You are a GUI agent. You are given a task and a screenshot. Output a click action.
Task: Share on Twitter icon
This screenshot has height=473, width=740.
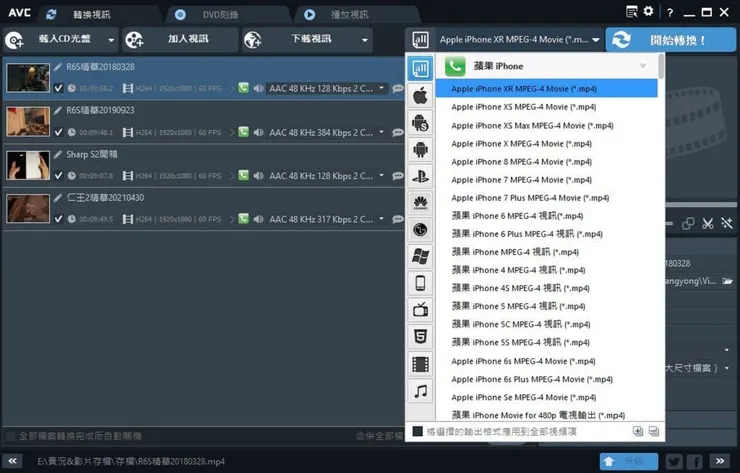coord(674,461)
